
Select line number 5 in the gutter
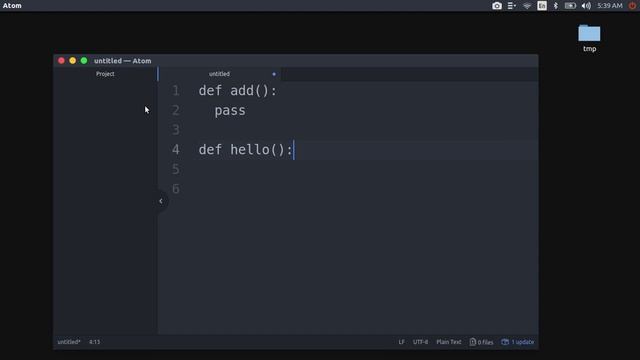coord(176,169)
